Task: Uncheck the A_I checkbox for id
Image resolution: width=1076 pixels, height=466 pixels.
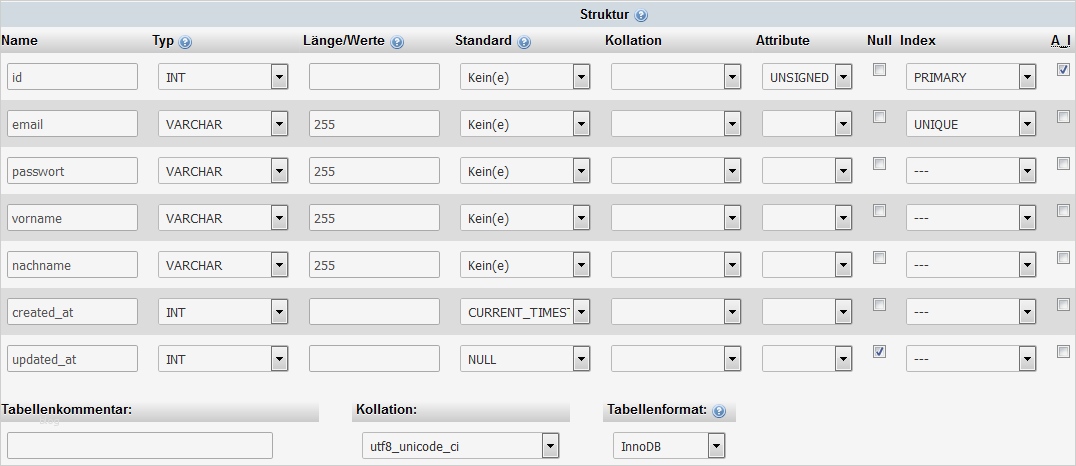Action: click(x=1063, y=70)
